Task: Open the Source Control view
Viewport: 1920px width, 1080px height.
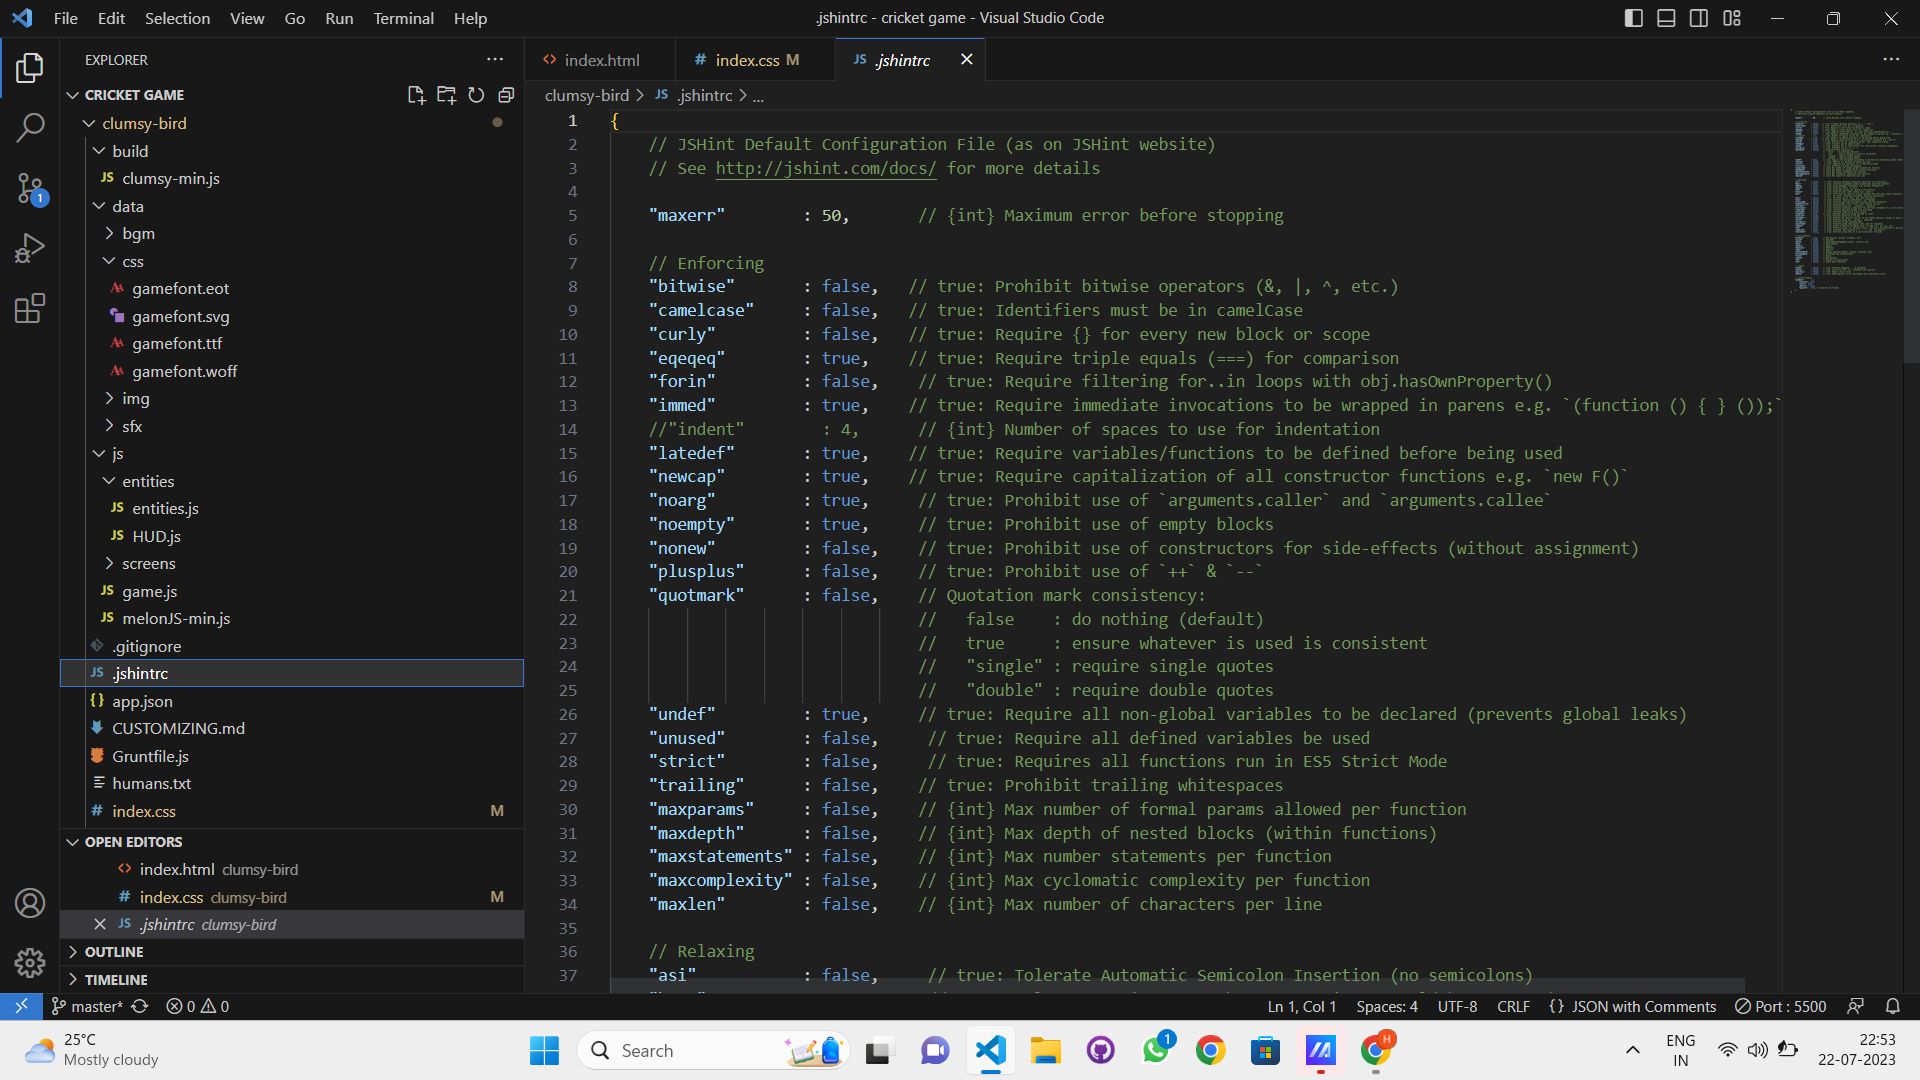Action: 30,188
